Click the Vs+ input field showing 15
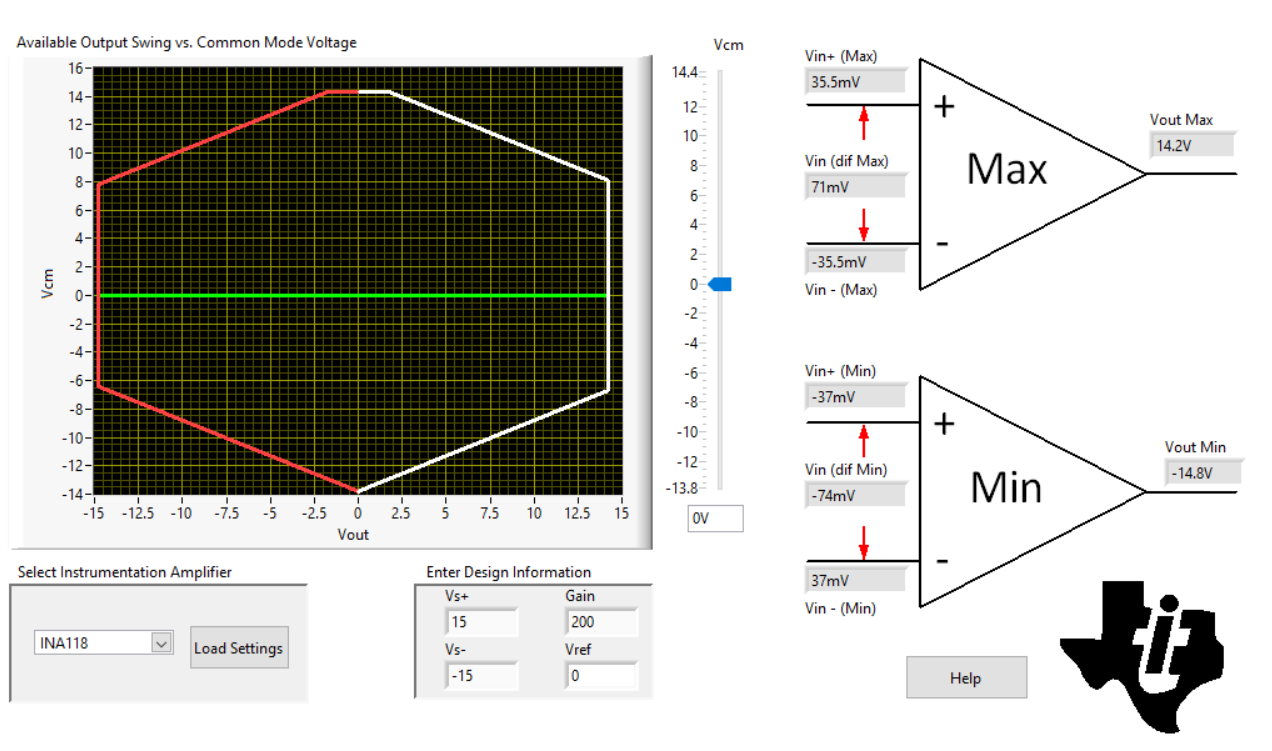 482,623
